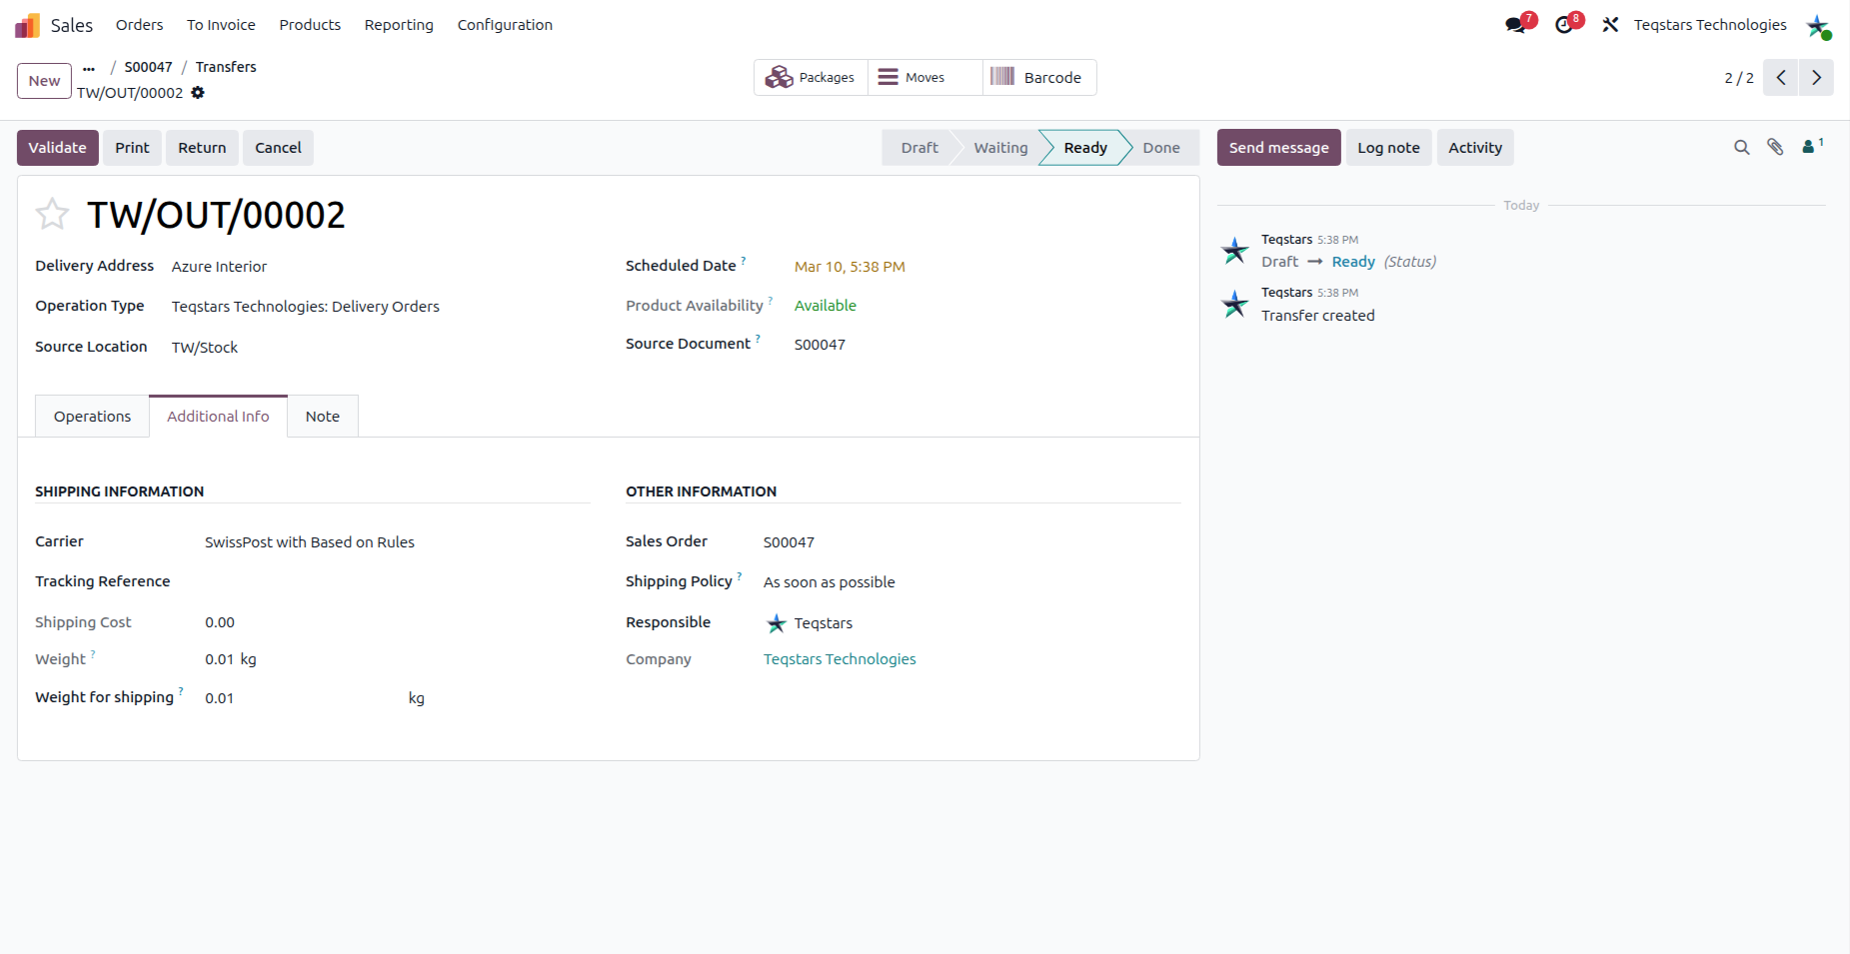The image size is (1850, 954).
Task: Open the Packages smart button
Action: pyautogui.click(x=811, y=77)
